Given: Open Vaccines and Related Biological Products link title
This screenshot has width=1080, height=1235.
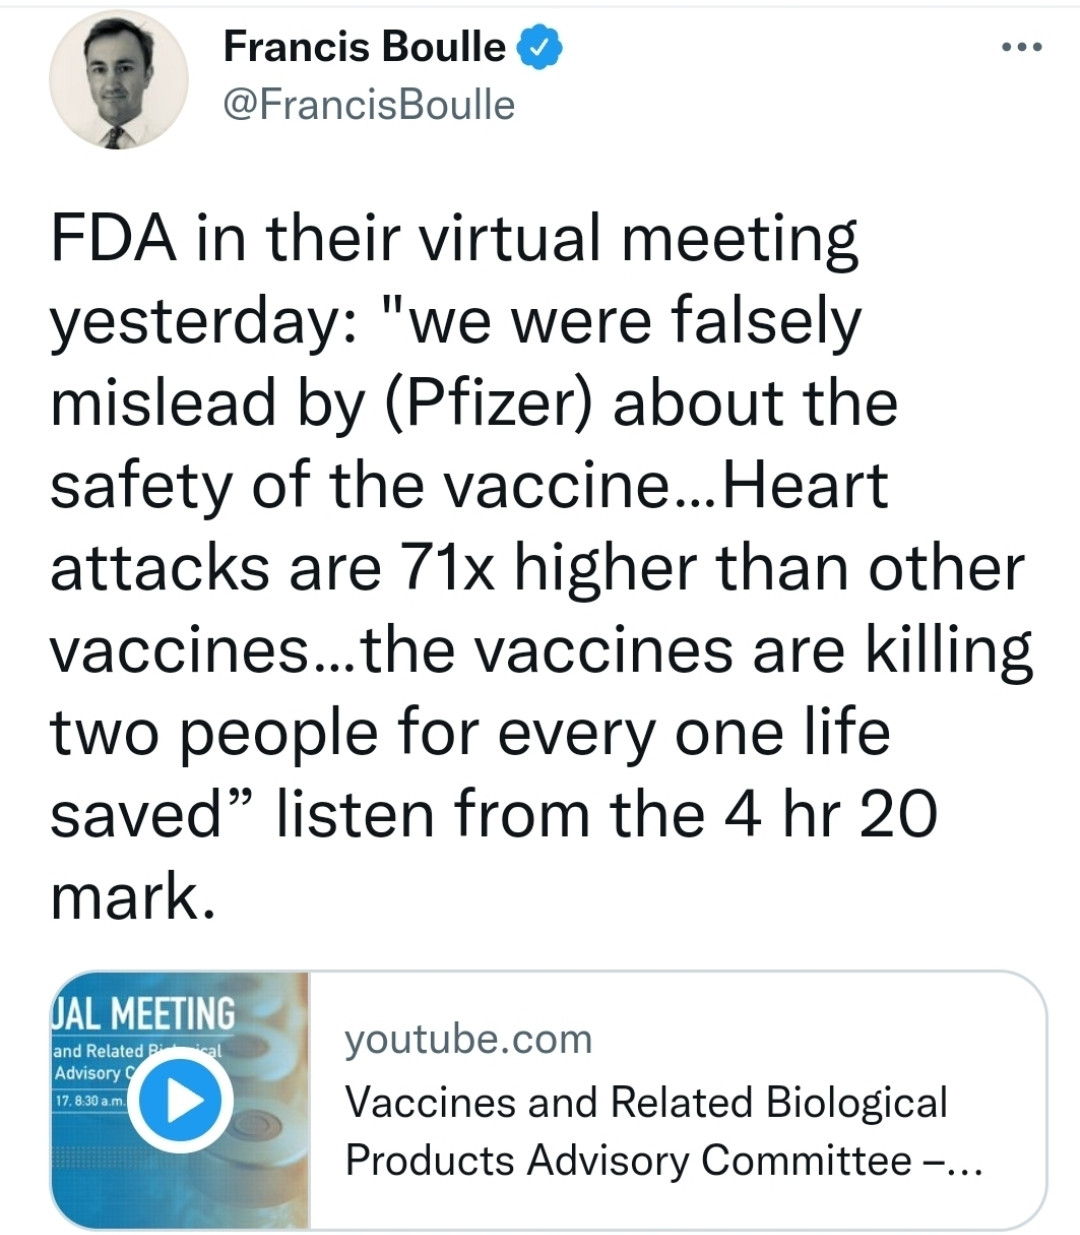Looking at the screenshot, I should (646, 1101).
